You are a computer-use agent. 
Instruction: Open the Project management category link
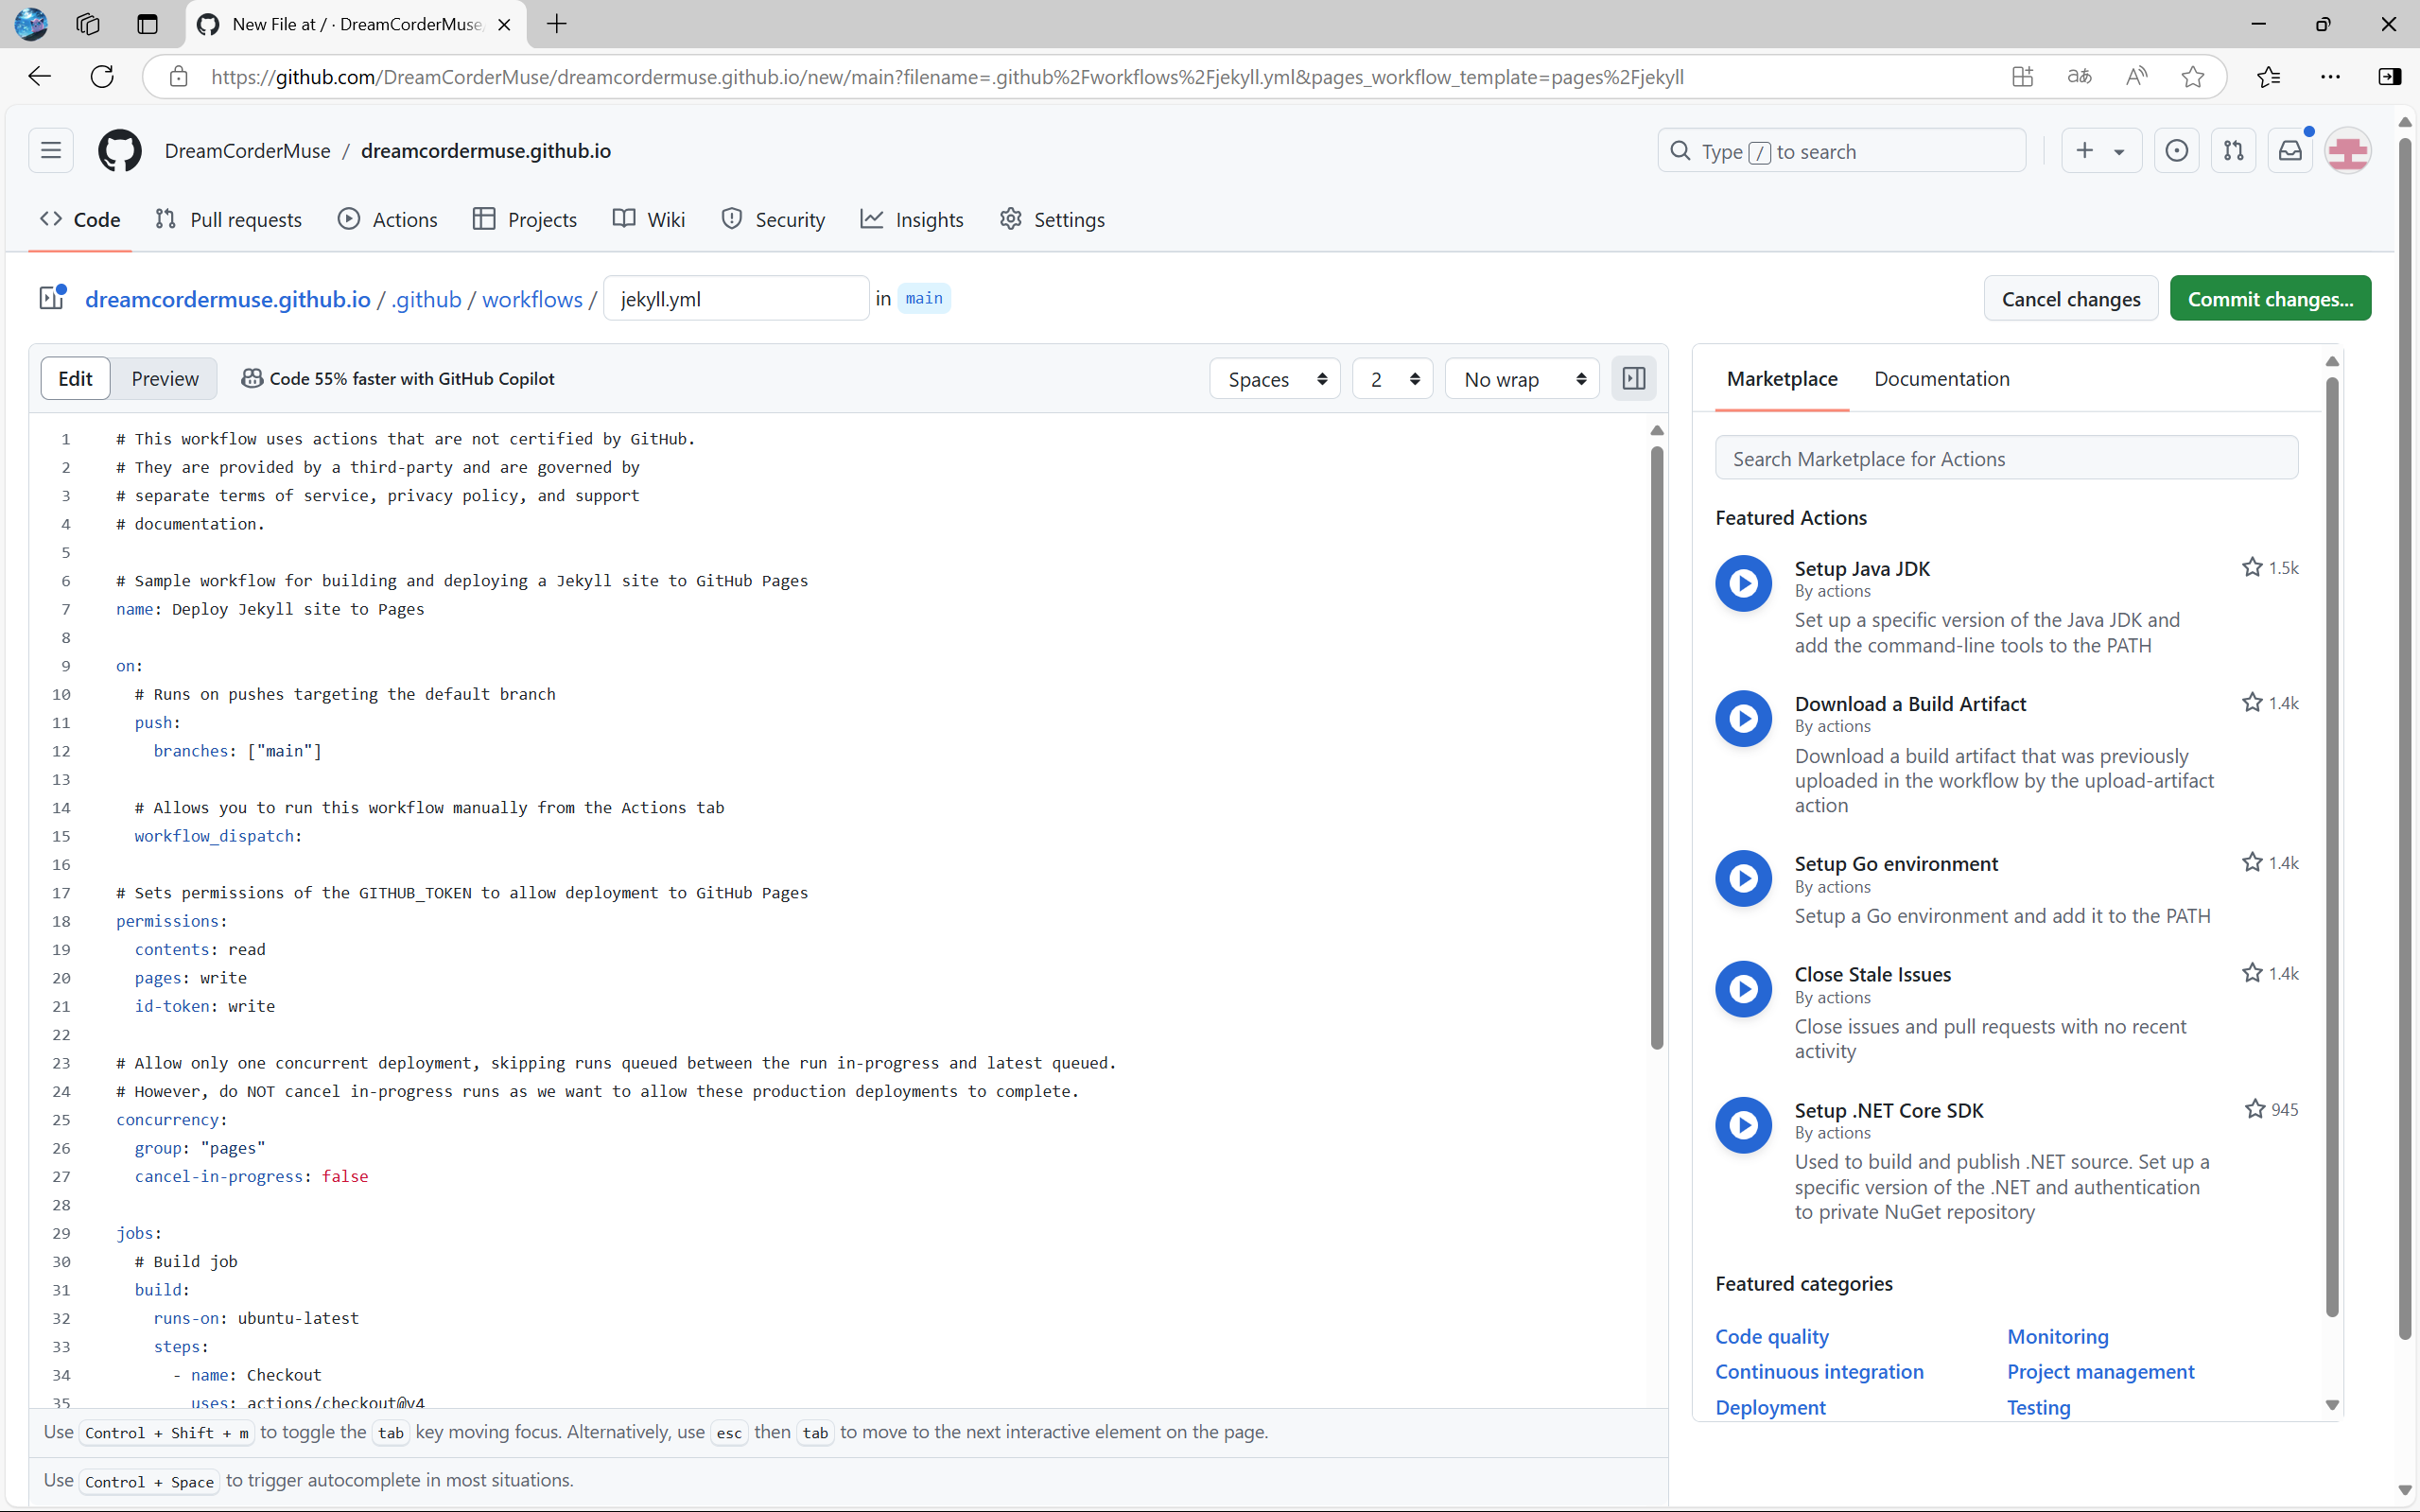click(2100, 1372)
